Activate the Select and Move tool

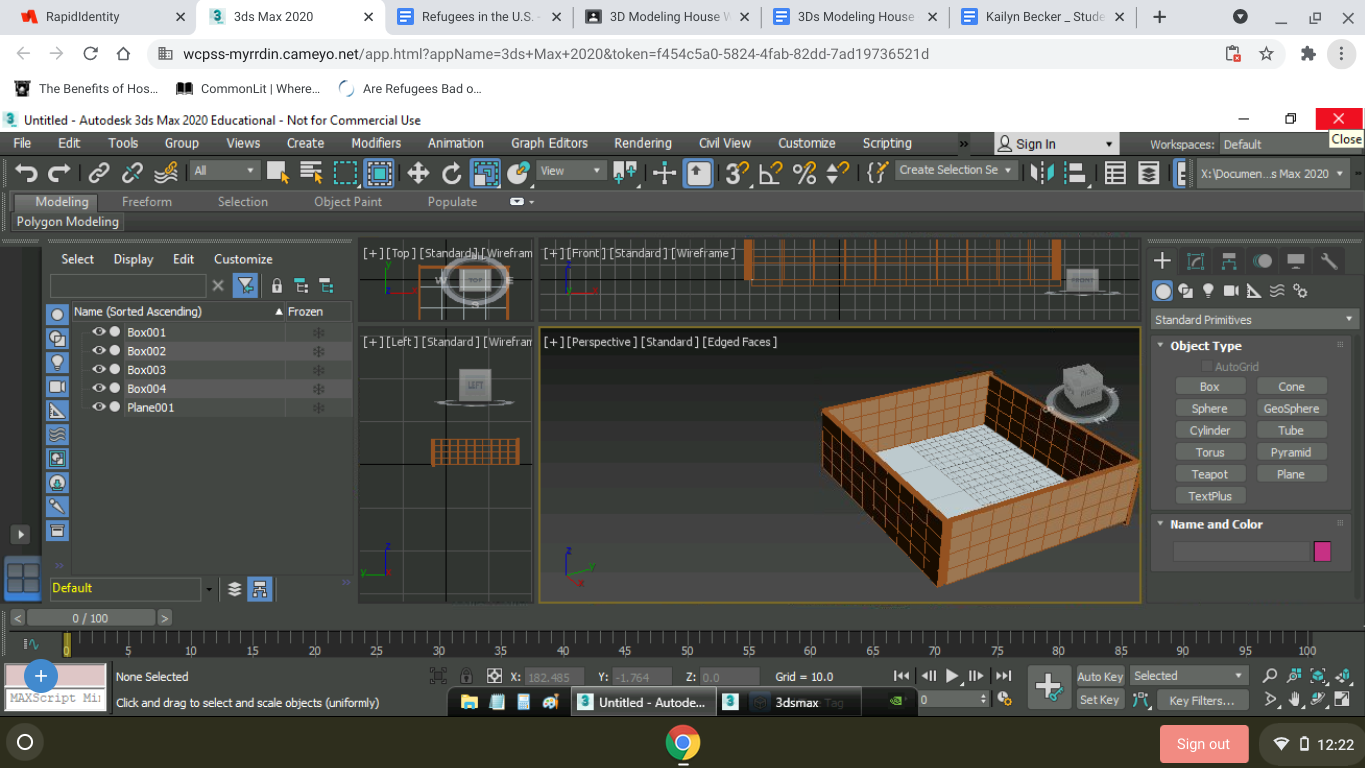[x=418, y=170]
